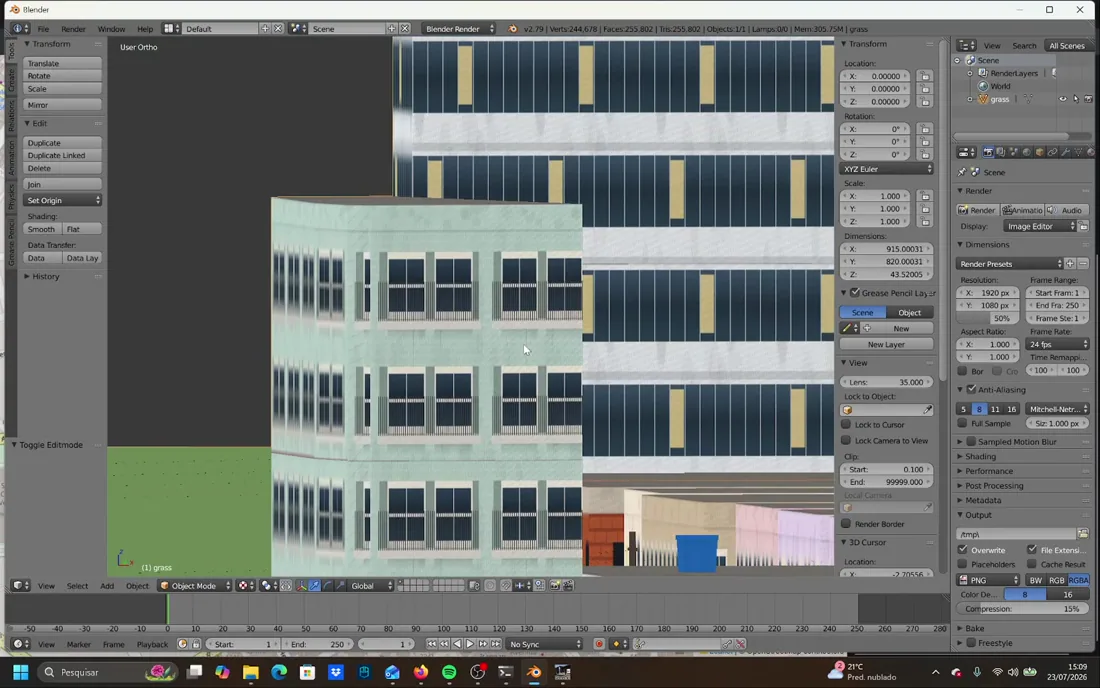Enable Lock to Cursor checkbox

846,425
